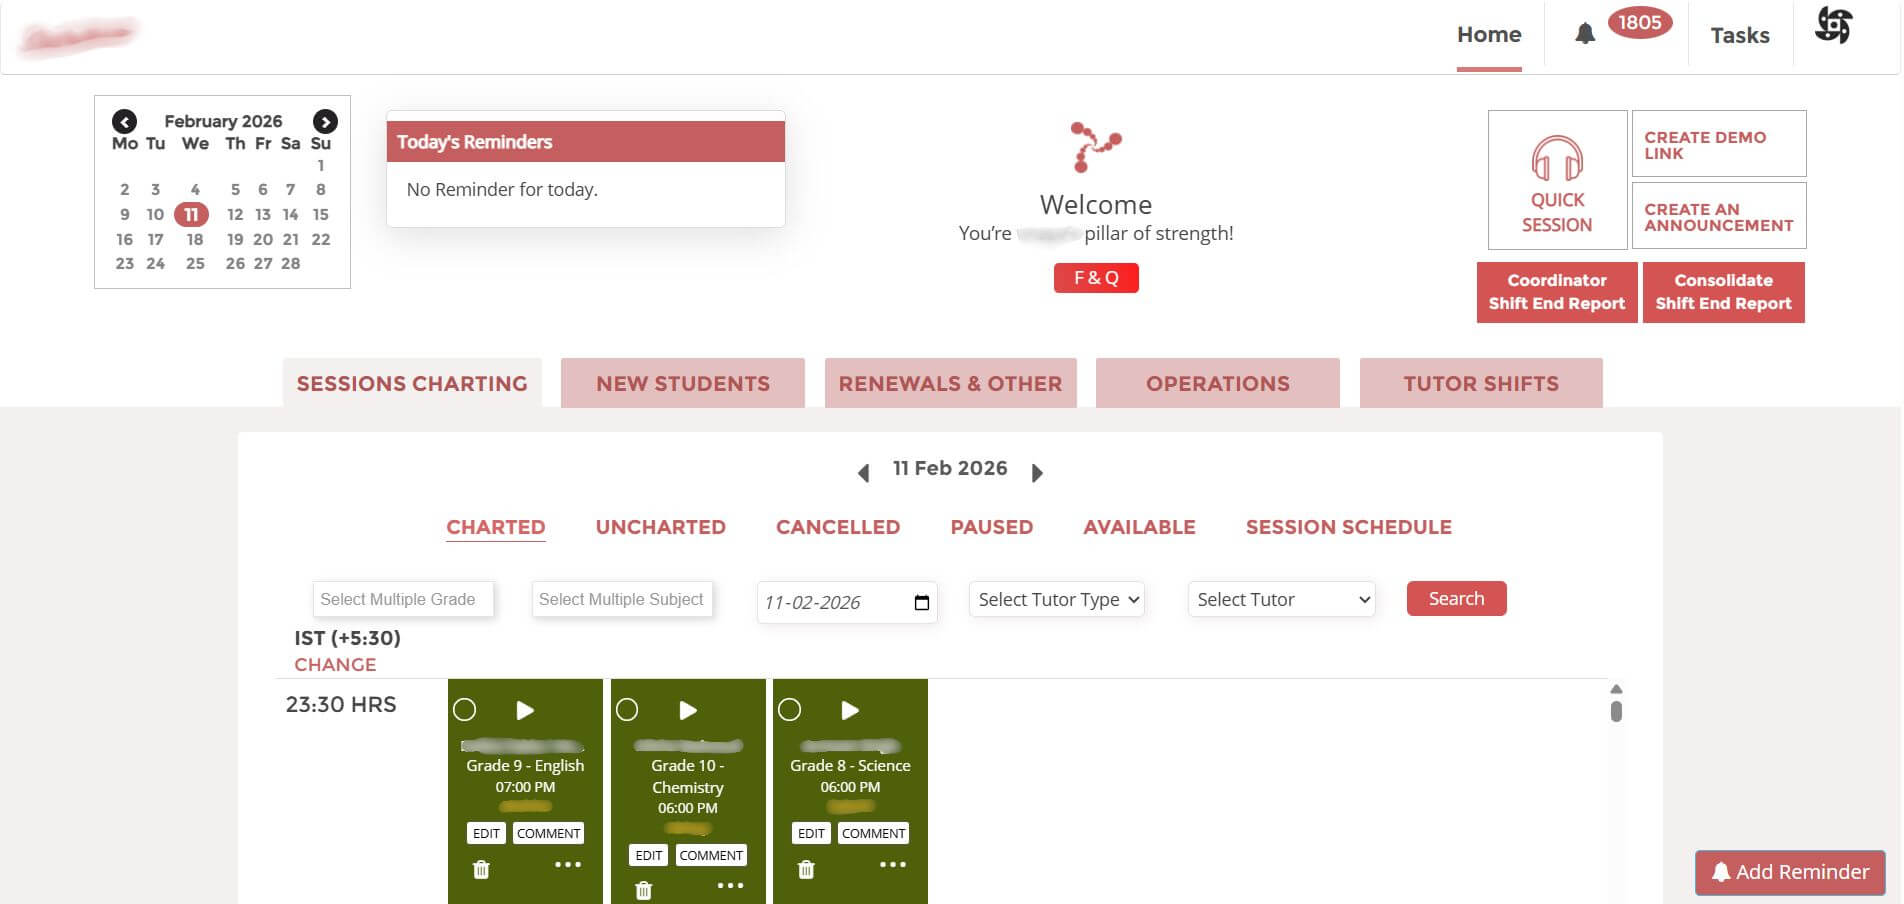Click the red Search button
The width and height of the screenshot is (1904, 904).
[x=1455, y=598]
